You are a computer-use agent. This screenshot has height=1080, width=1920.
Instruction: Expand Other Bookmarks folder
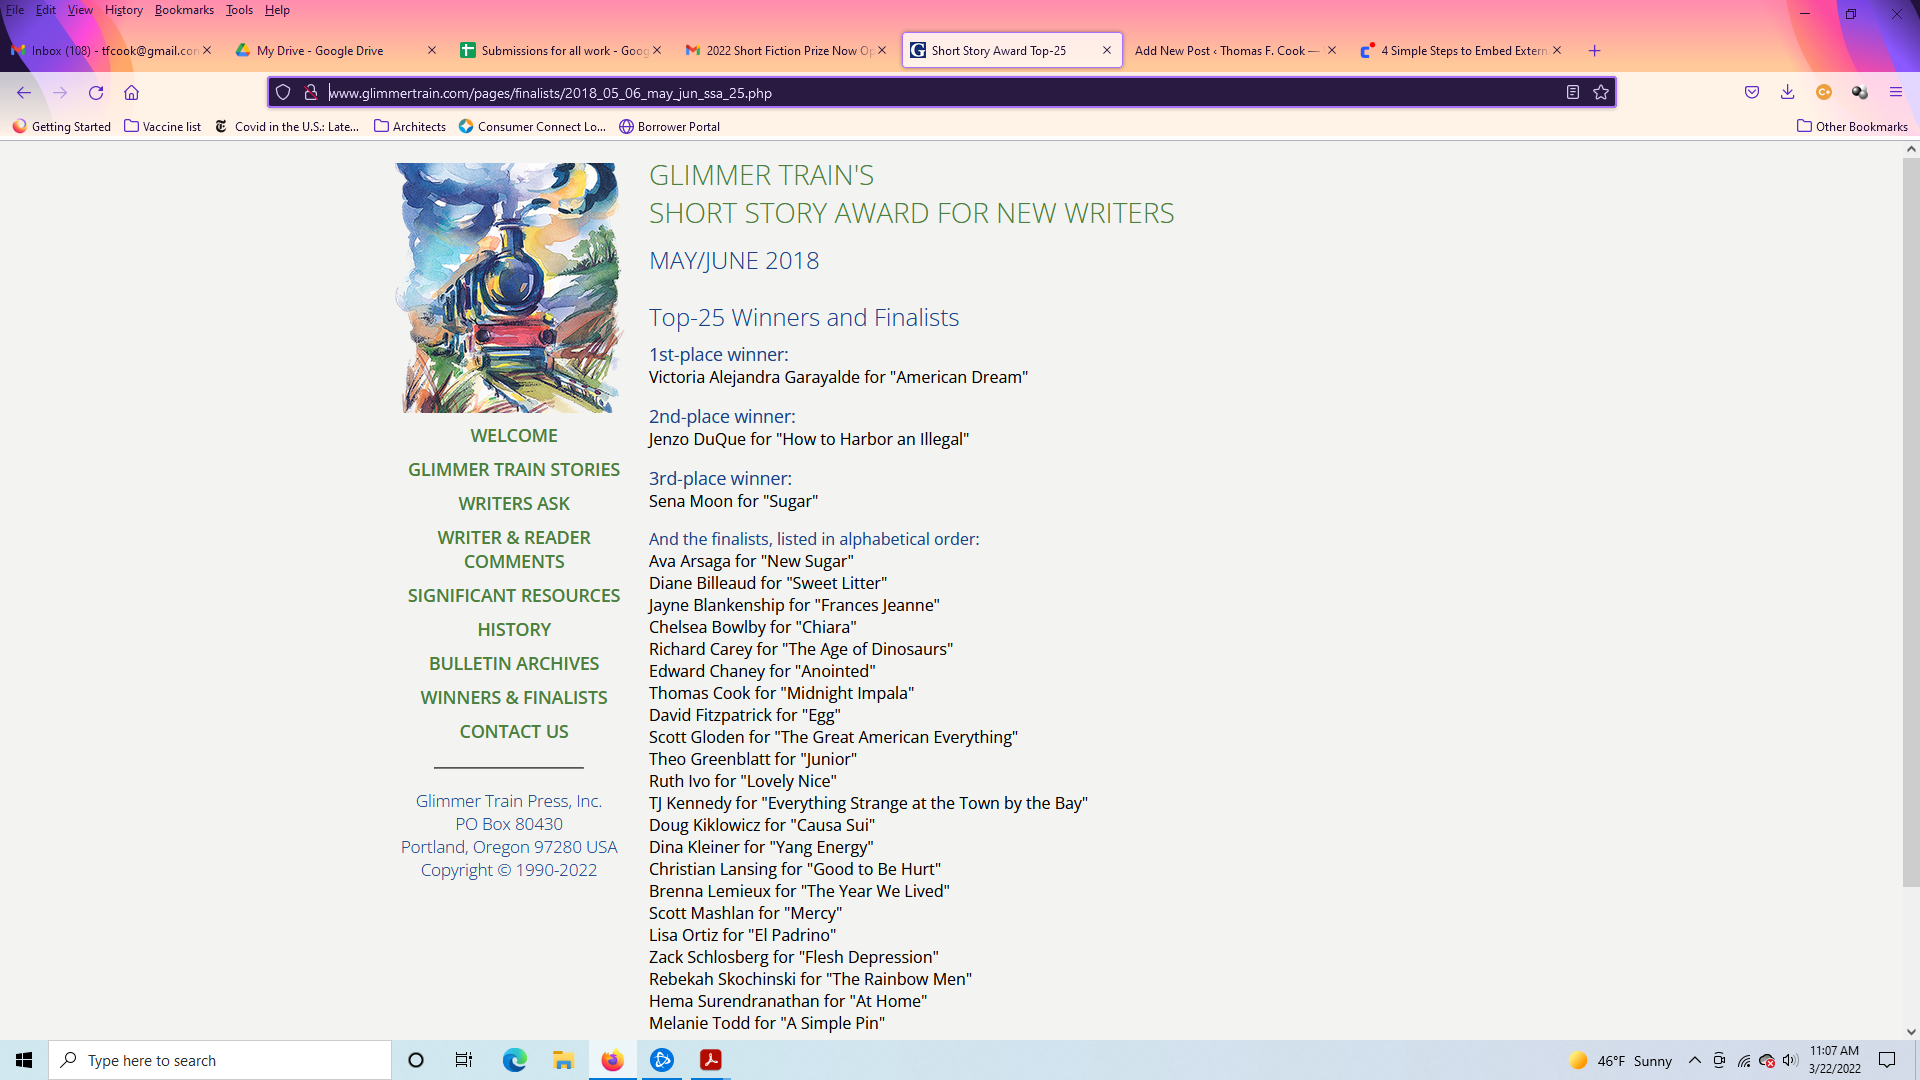point(1852,126)
